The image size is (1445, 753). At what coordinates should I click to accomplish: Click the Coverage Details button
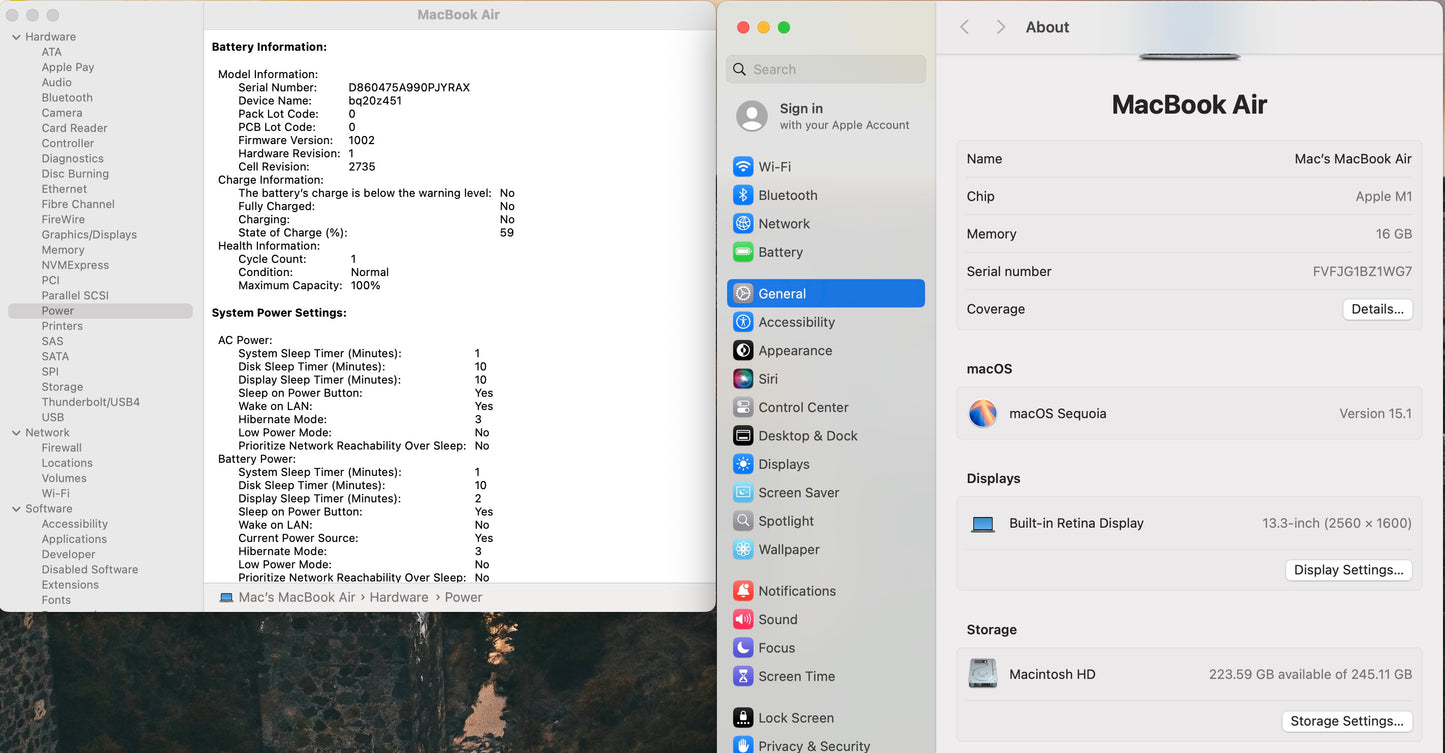[1377, 310]
